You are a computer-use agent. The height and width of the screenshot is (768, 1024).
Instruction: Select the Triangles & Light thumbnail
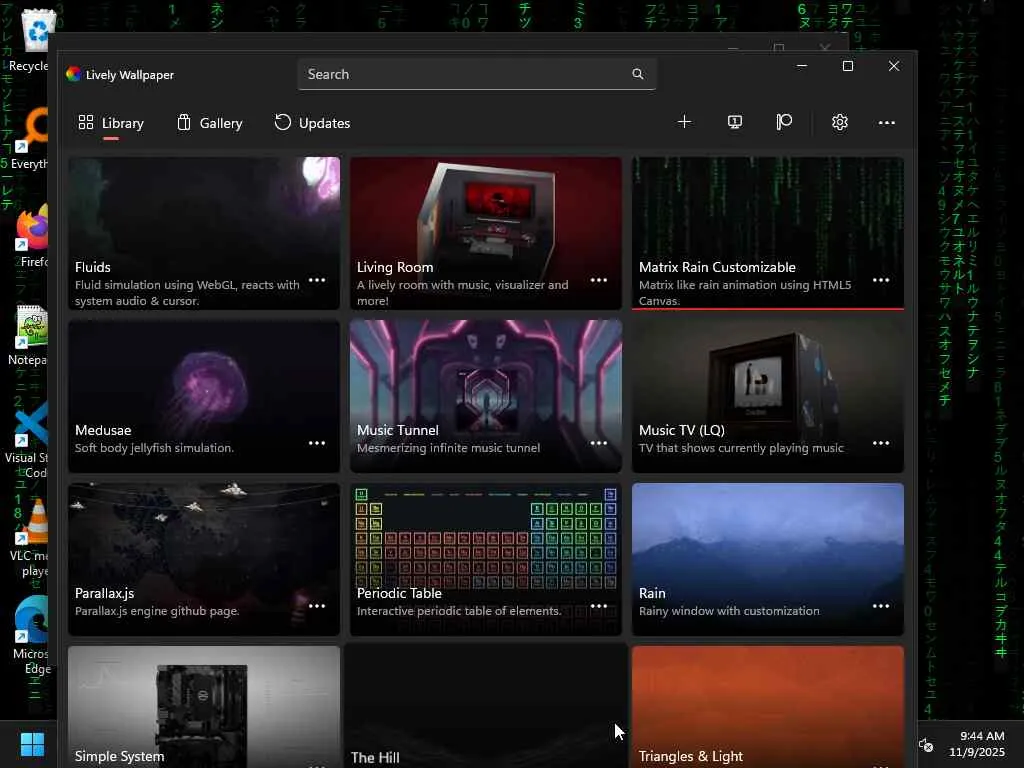768,707
